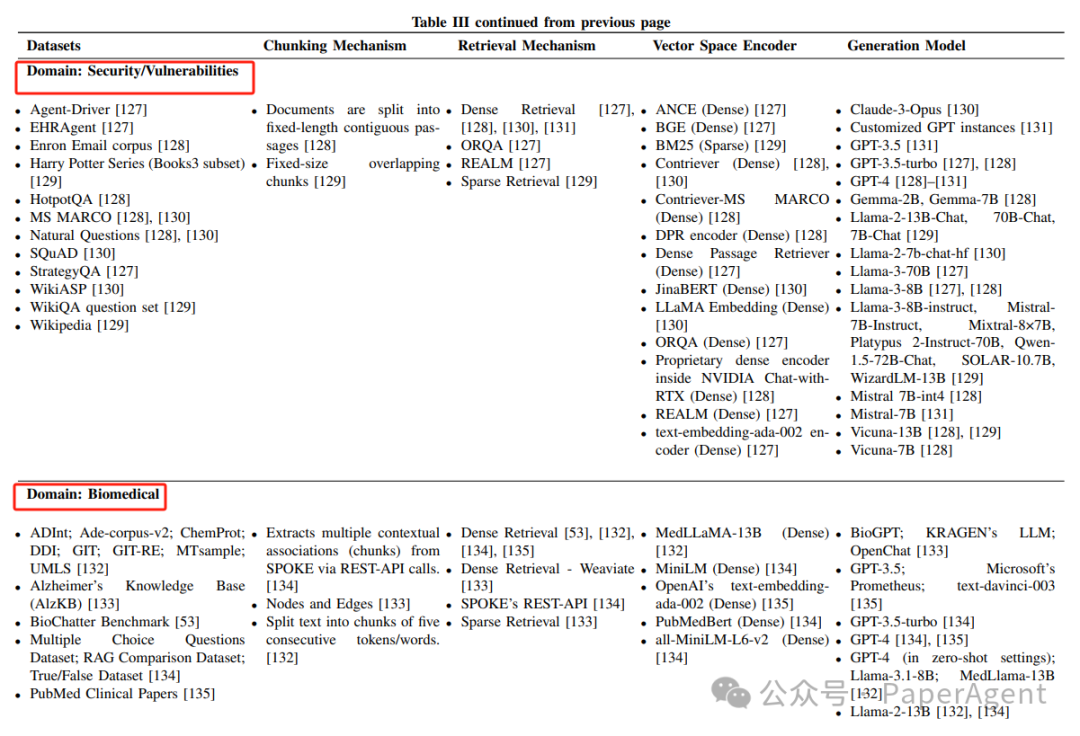This screenshot has height=736, width=1080.
Task: Select the 'Llama-3-8B [127], [128]' entry
Action: coord(926,289)
